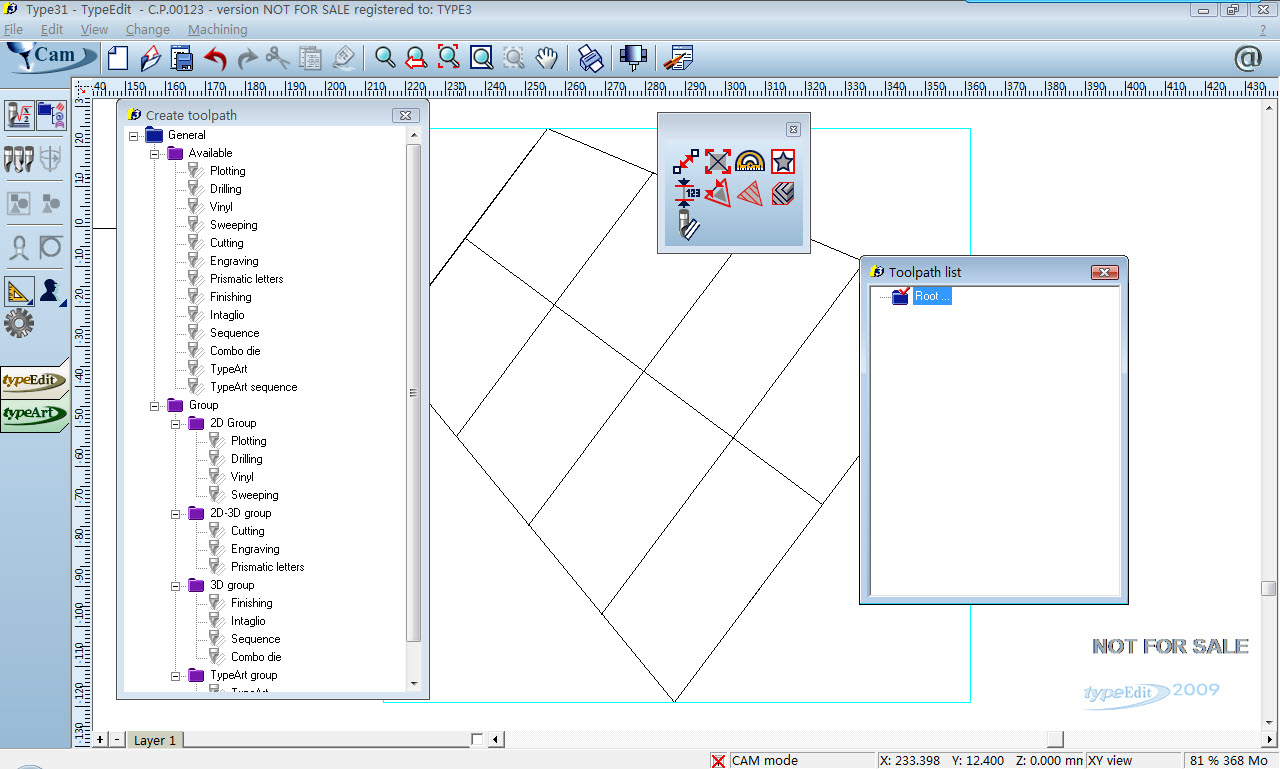This screenshot has width=1280, height=769.
Task: Collapse the 3D group node
Action: pos(175,585)
